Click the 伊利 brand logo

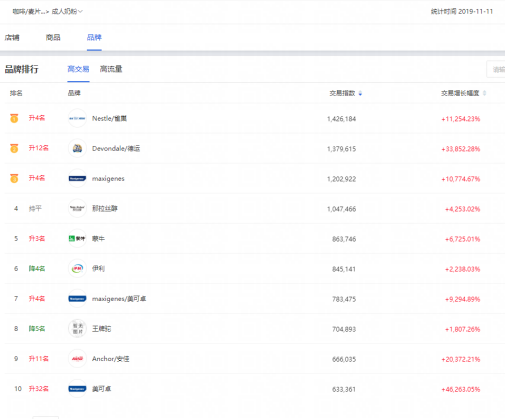click(x=77, y=269)
